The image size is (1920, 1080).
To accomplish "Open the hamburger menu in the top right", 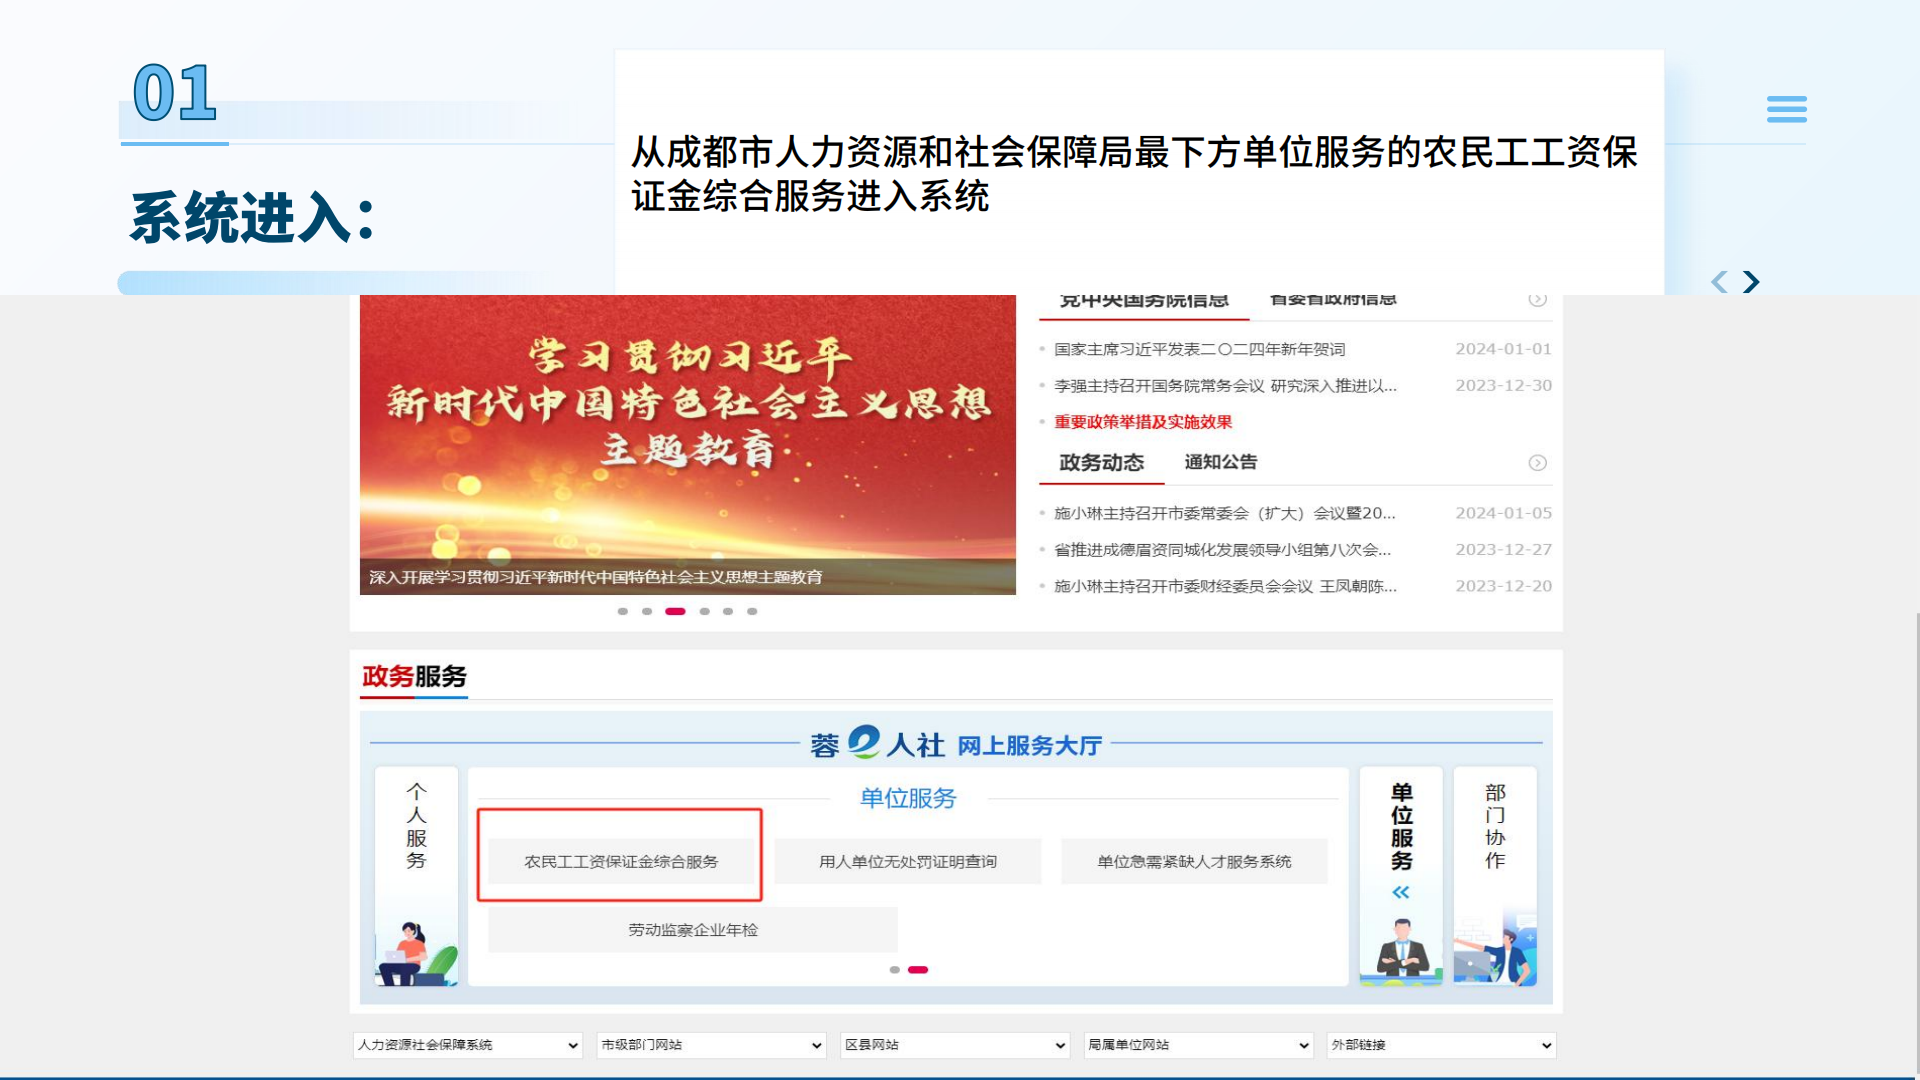I will pos(1787,110).
